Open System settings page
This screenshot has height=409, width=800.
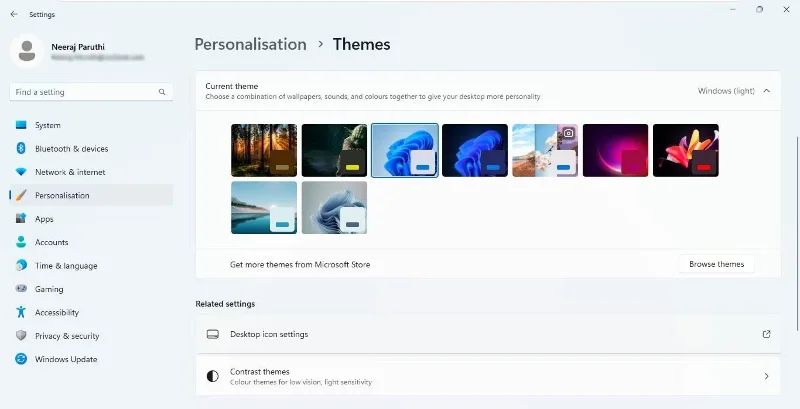pyautogui.click(x=91, y=125)
